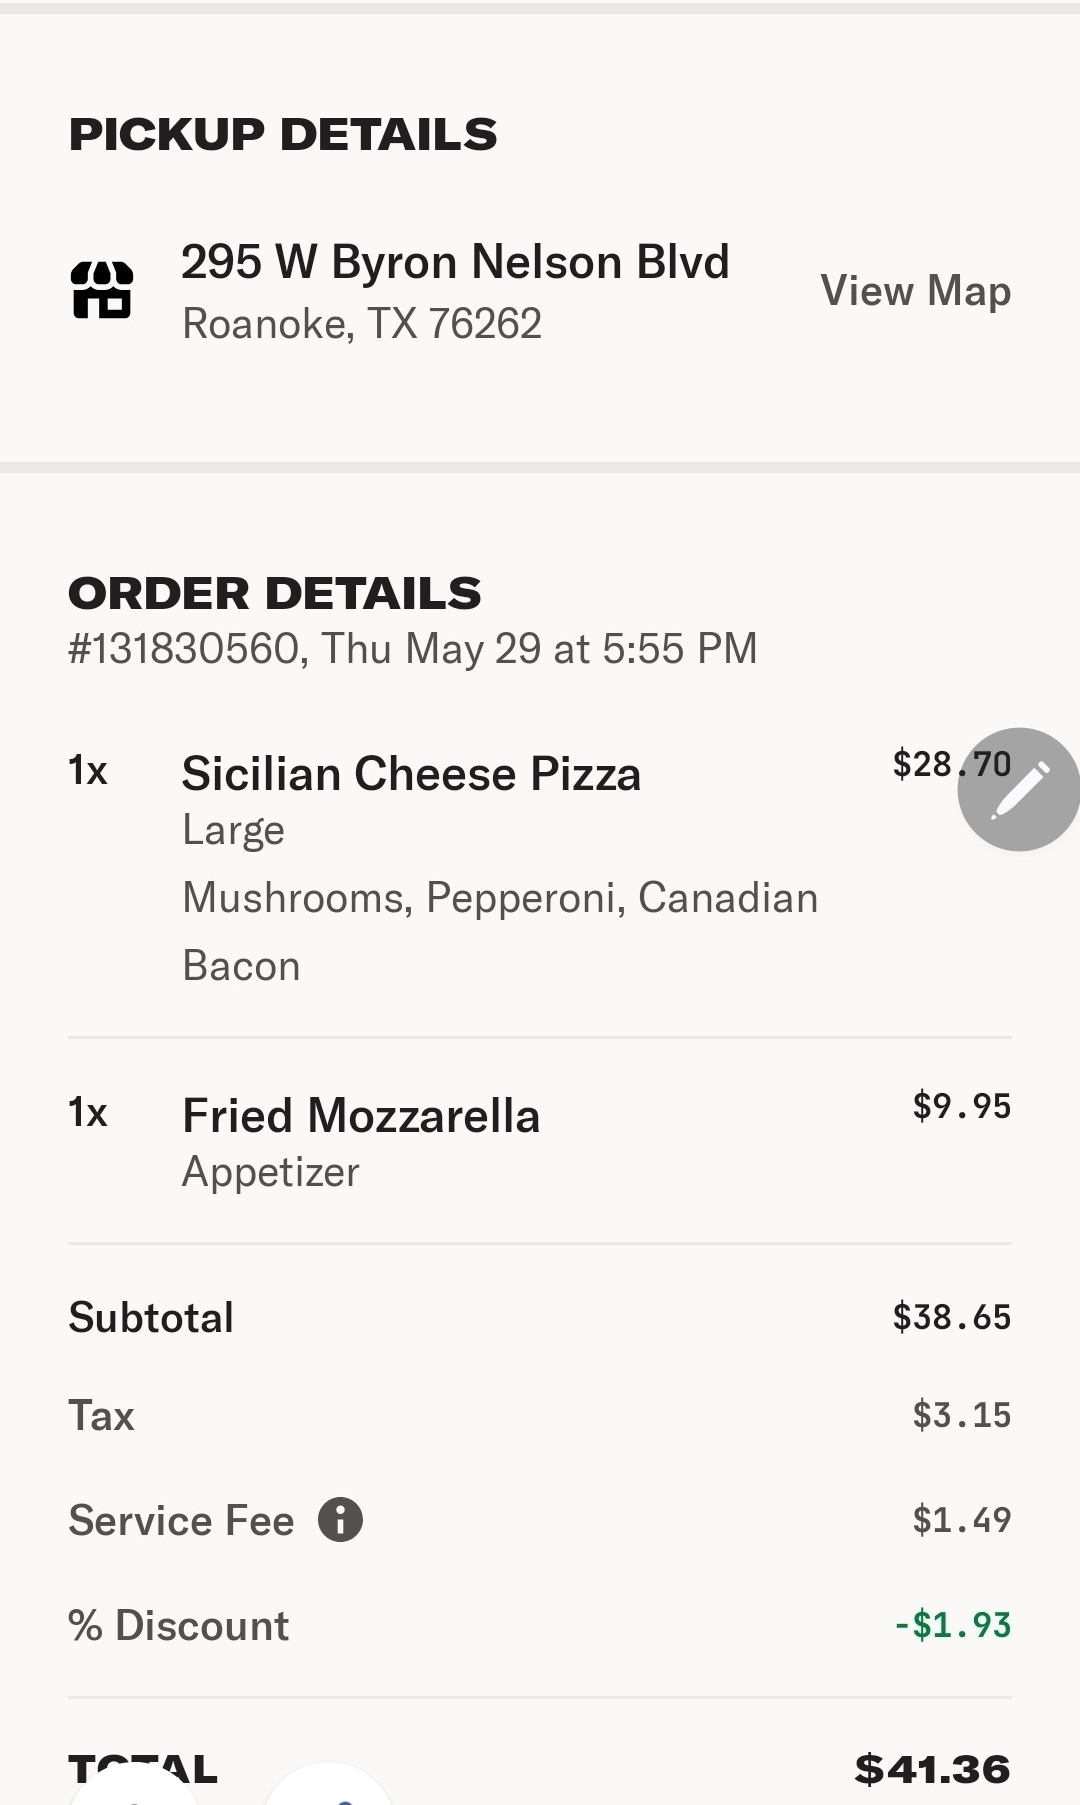The height and width of the screenshot is (1805, 1080).
Task: Tap the order number #131830560 line
Action: [412, 648]
